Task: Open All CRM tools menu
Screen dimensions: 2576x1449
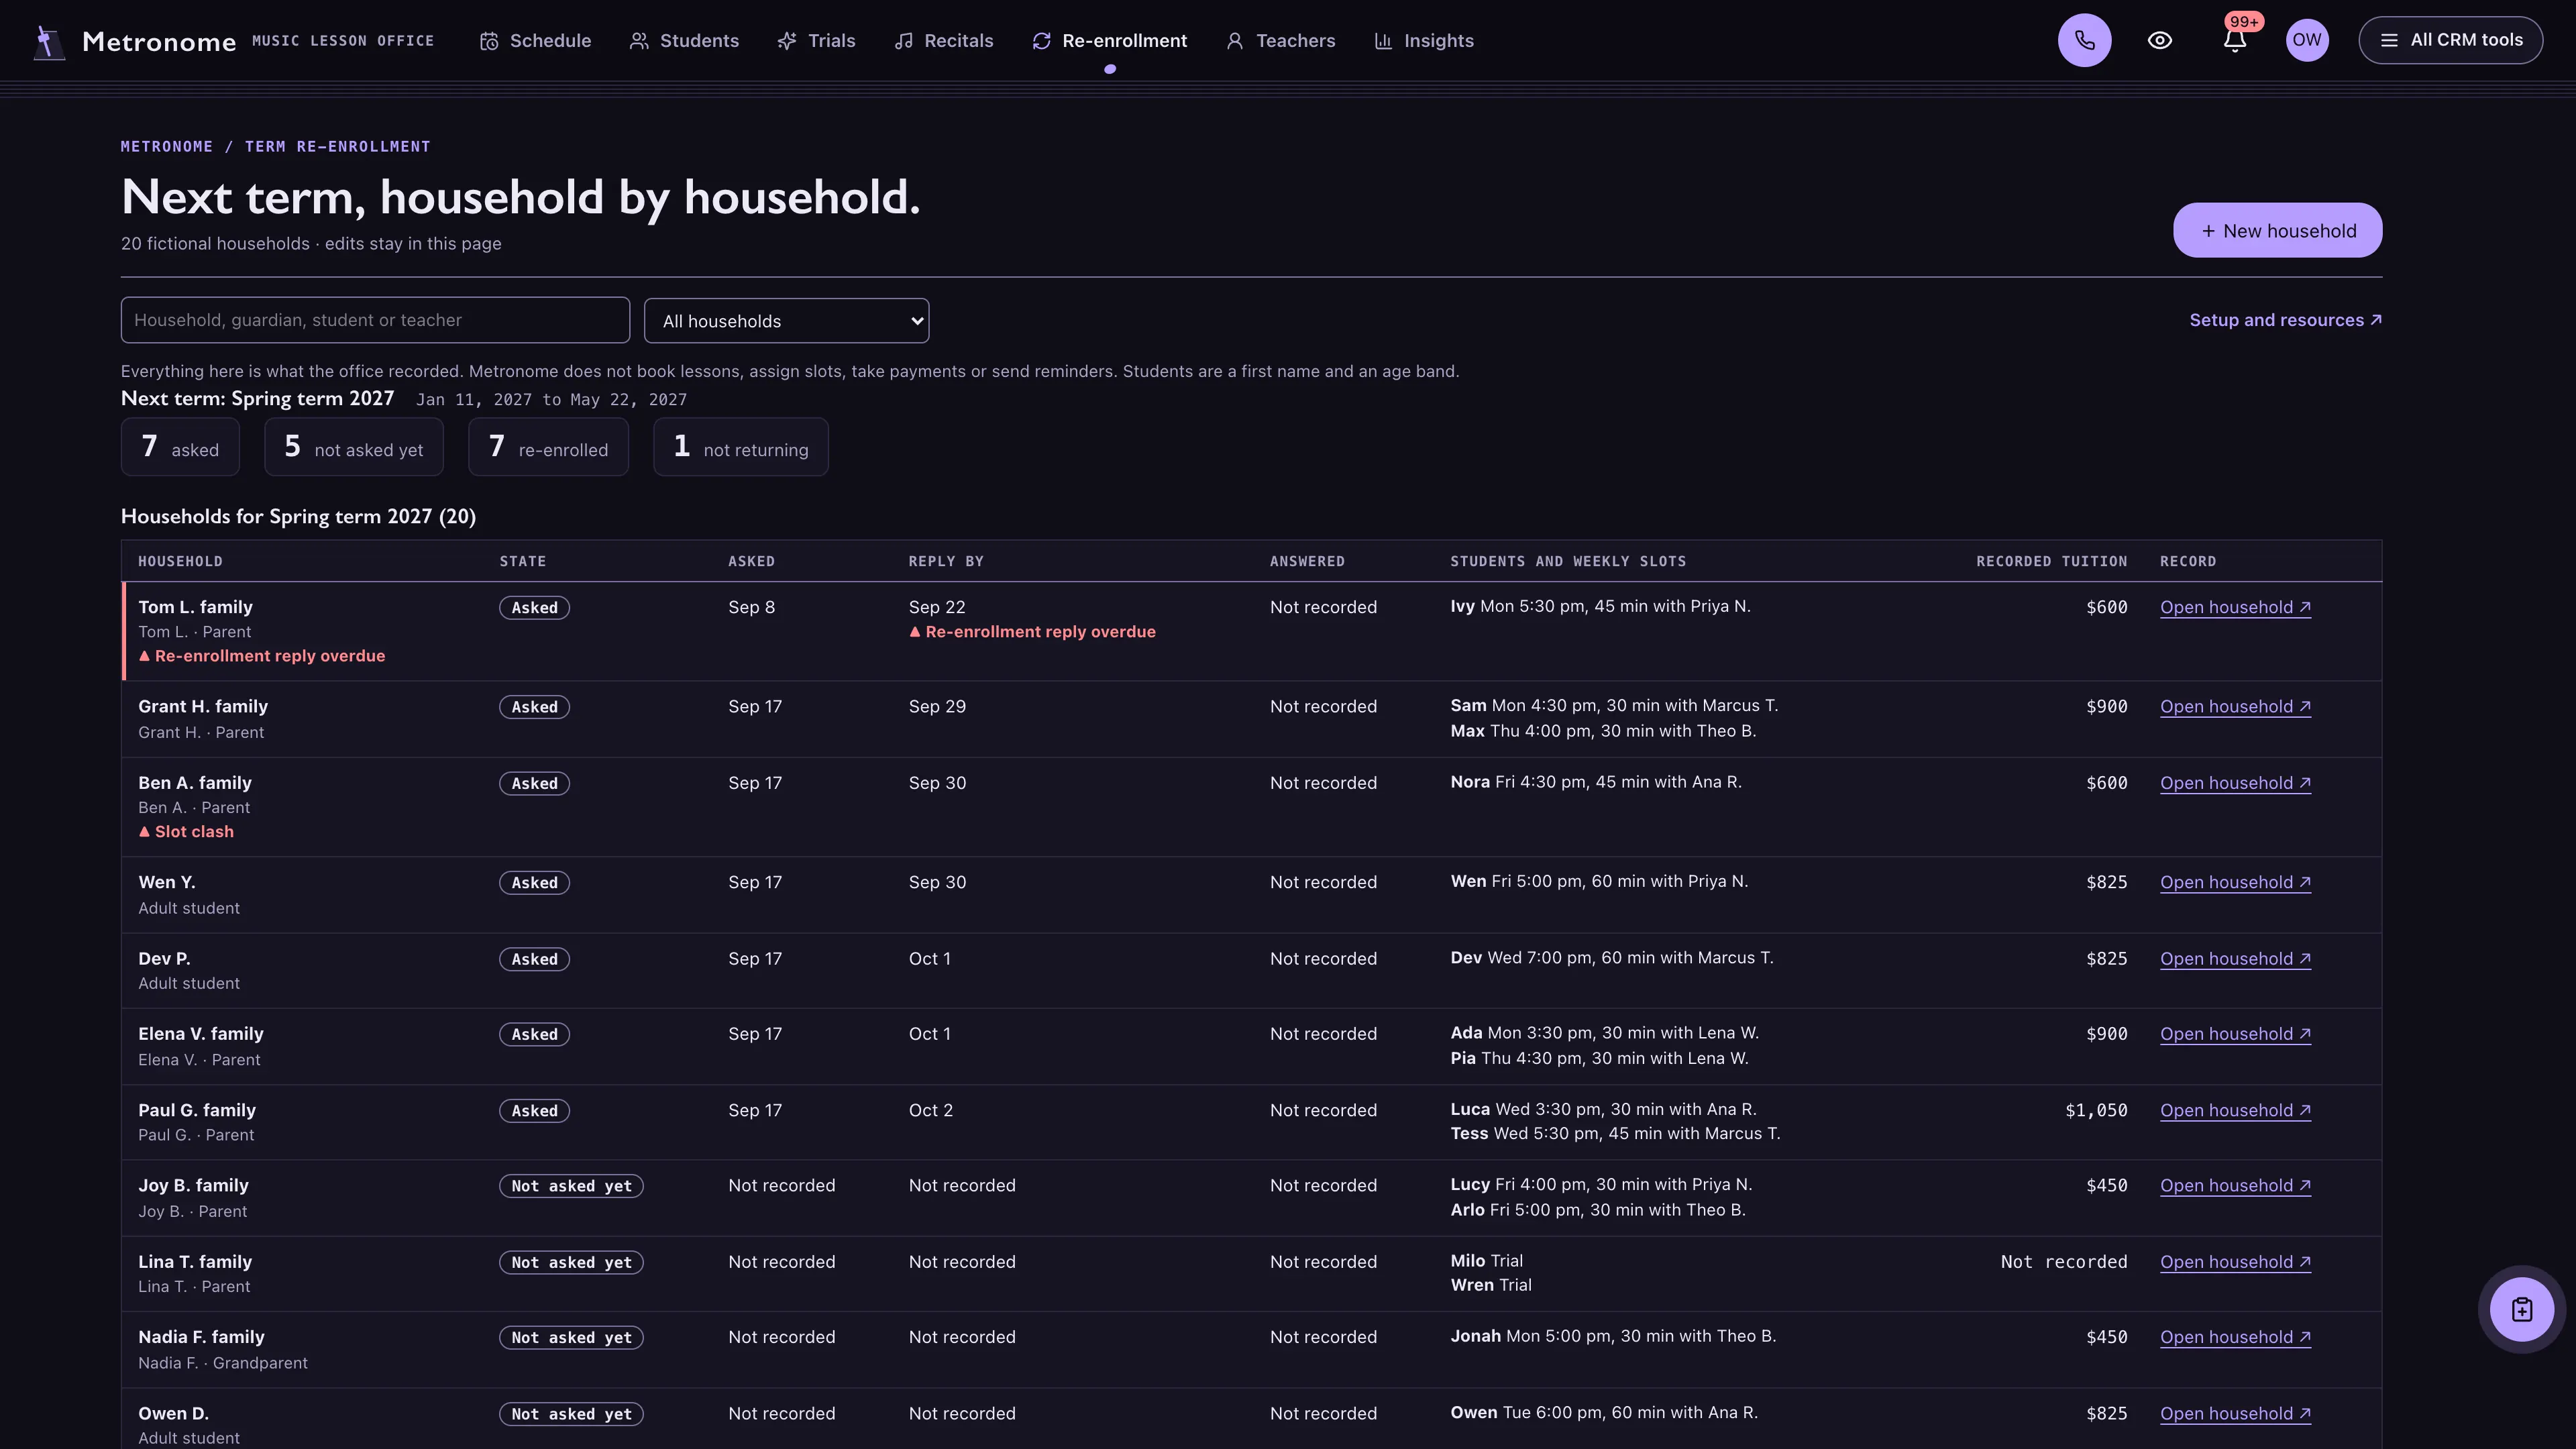Action: tap(2450, 40)
